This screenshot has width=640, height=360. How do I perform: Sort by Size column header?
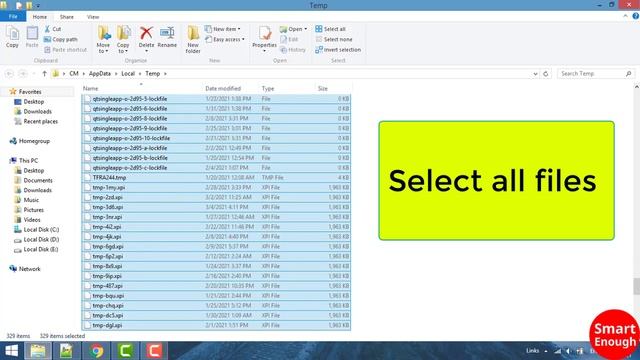tap(333, 88)
